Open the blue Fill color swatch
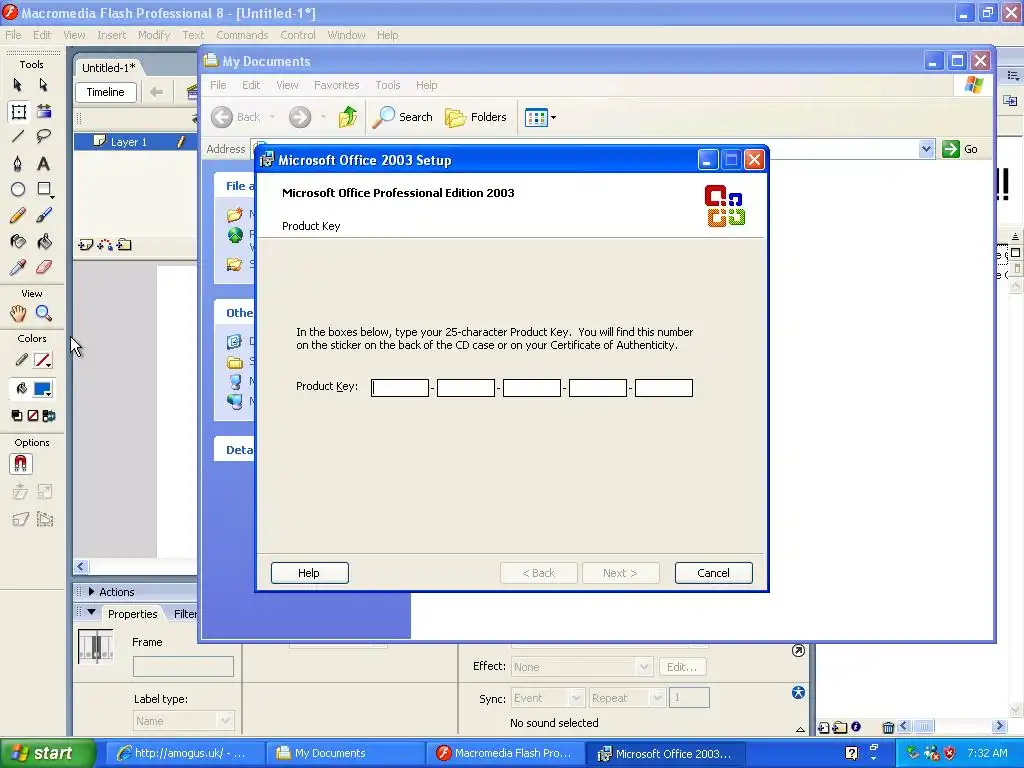This screenshot has width=1024, height=768. (42, 389)
